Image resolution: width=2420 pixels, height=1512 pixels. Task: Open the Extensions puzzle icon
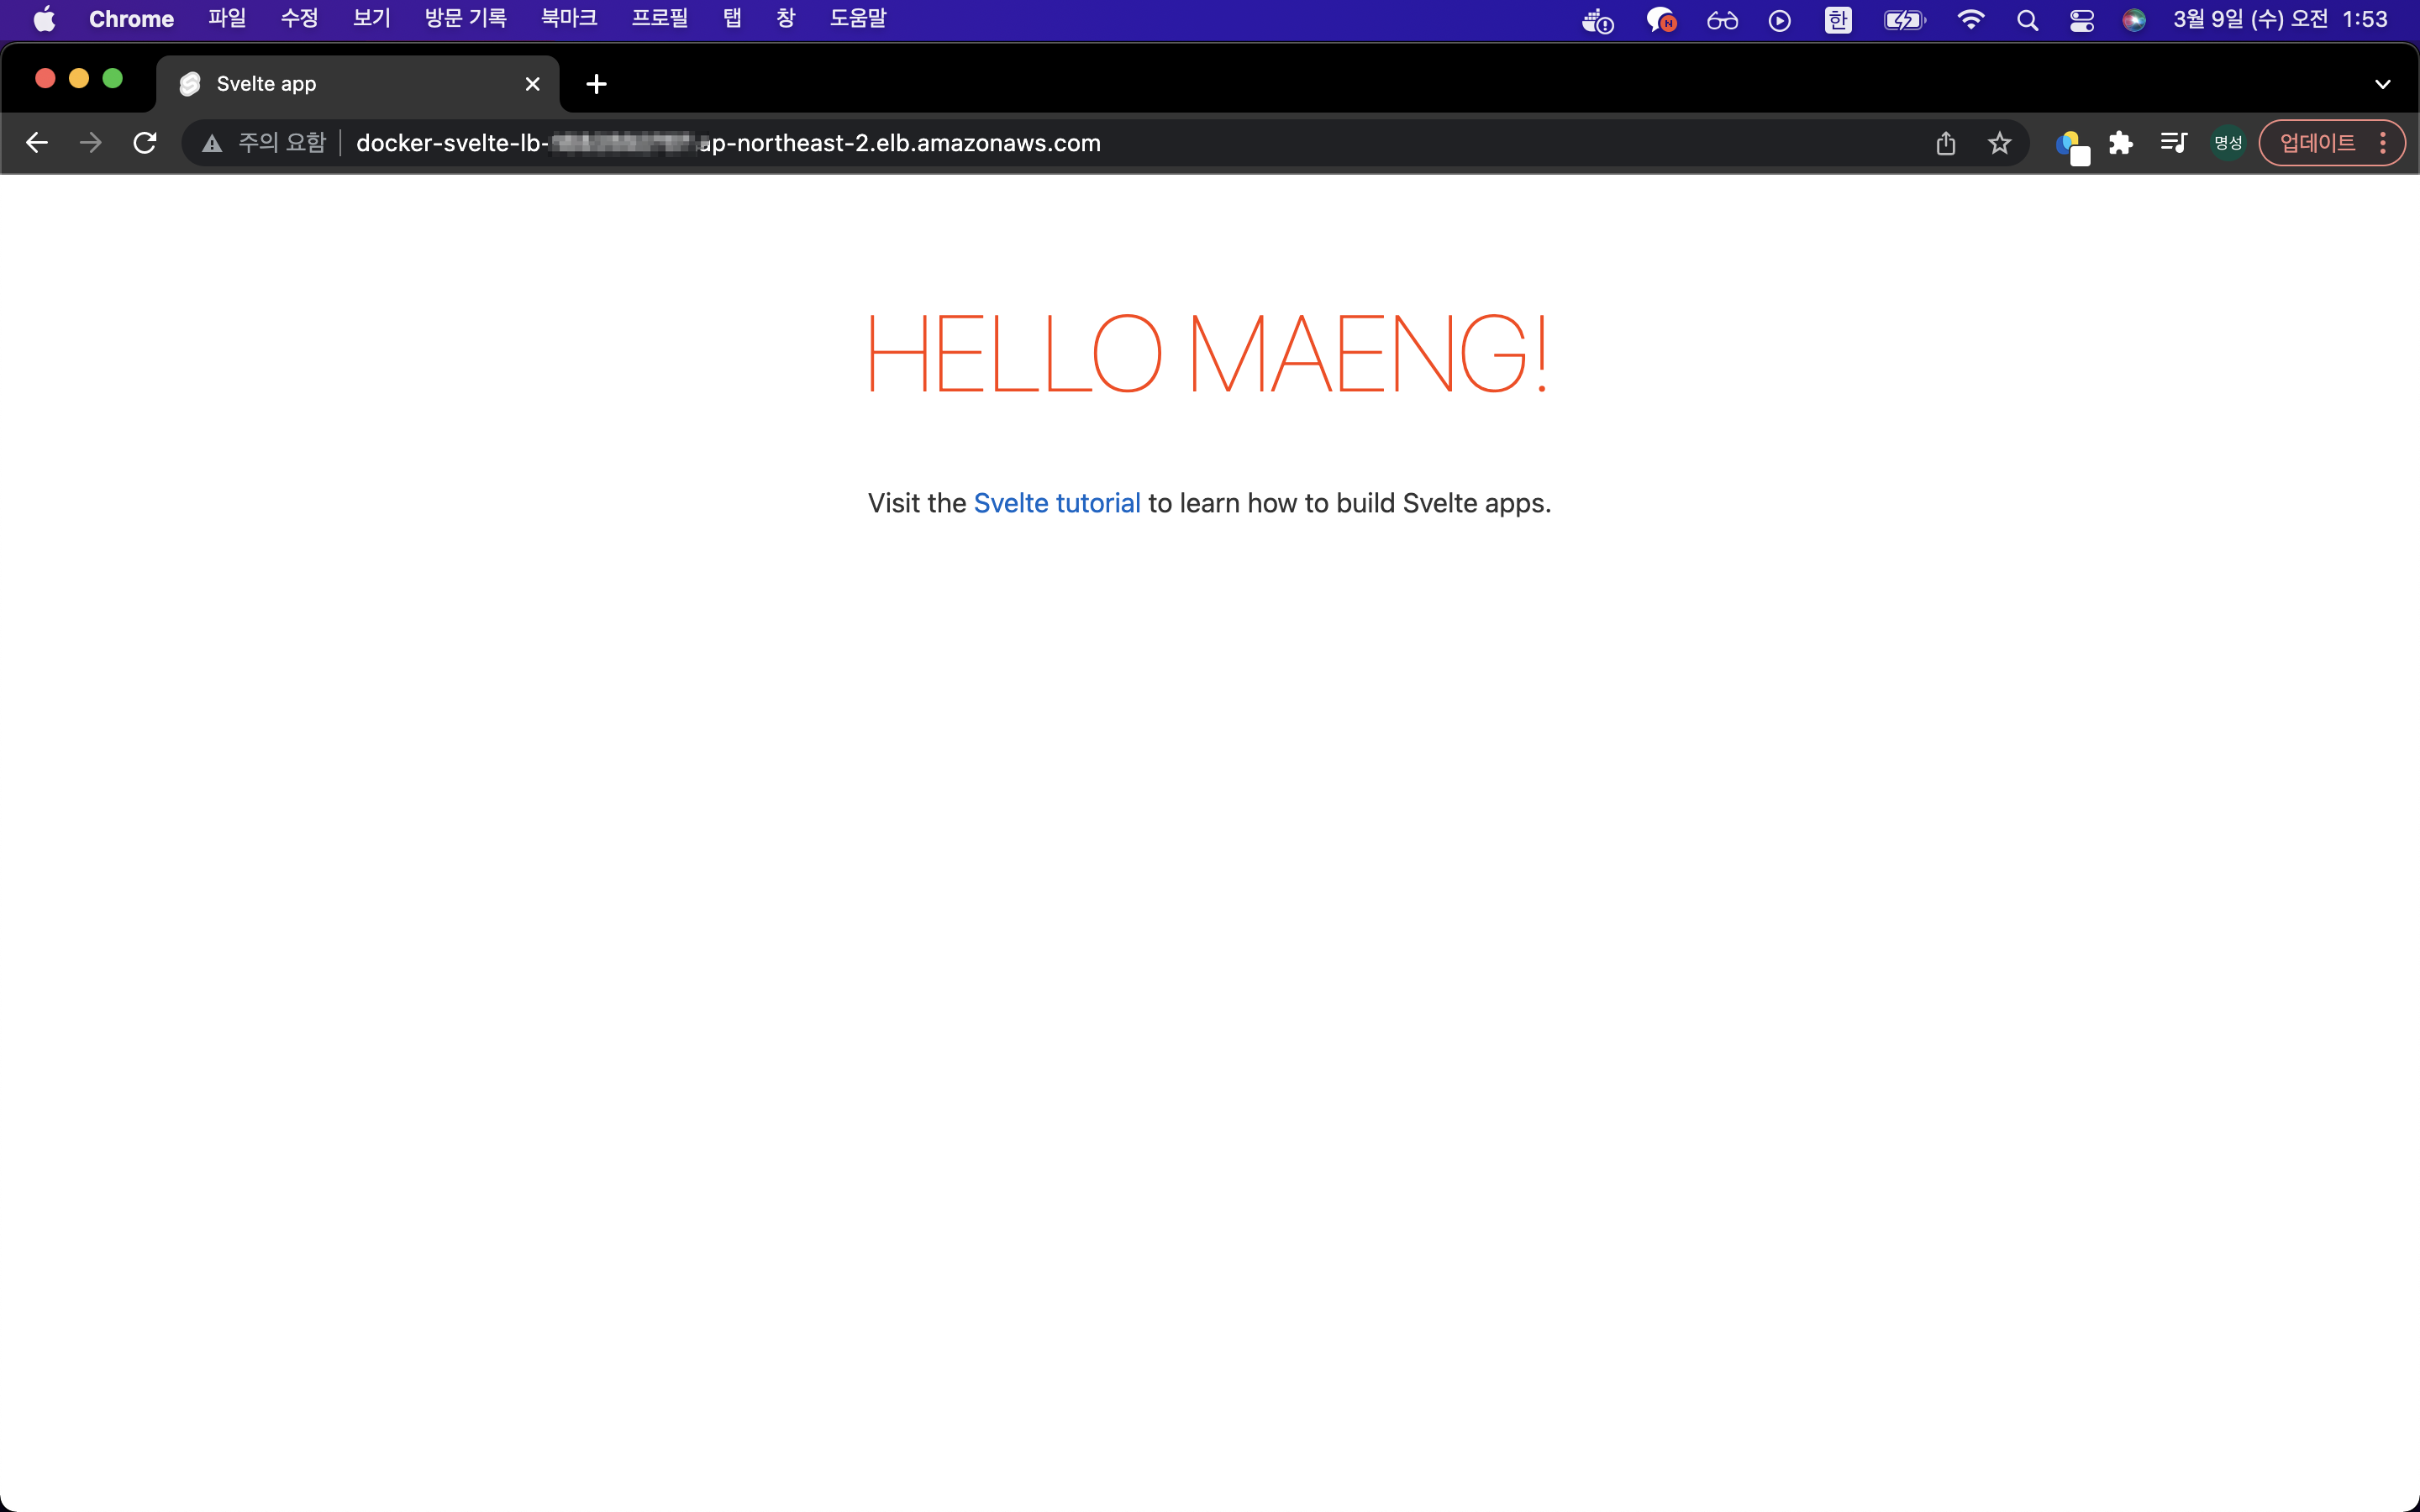coord(2120,143)
